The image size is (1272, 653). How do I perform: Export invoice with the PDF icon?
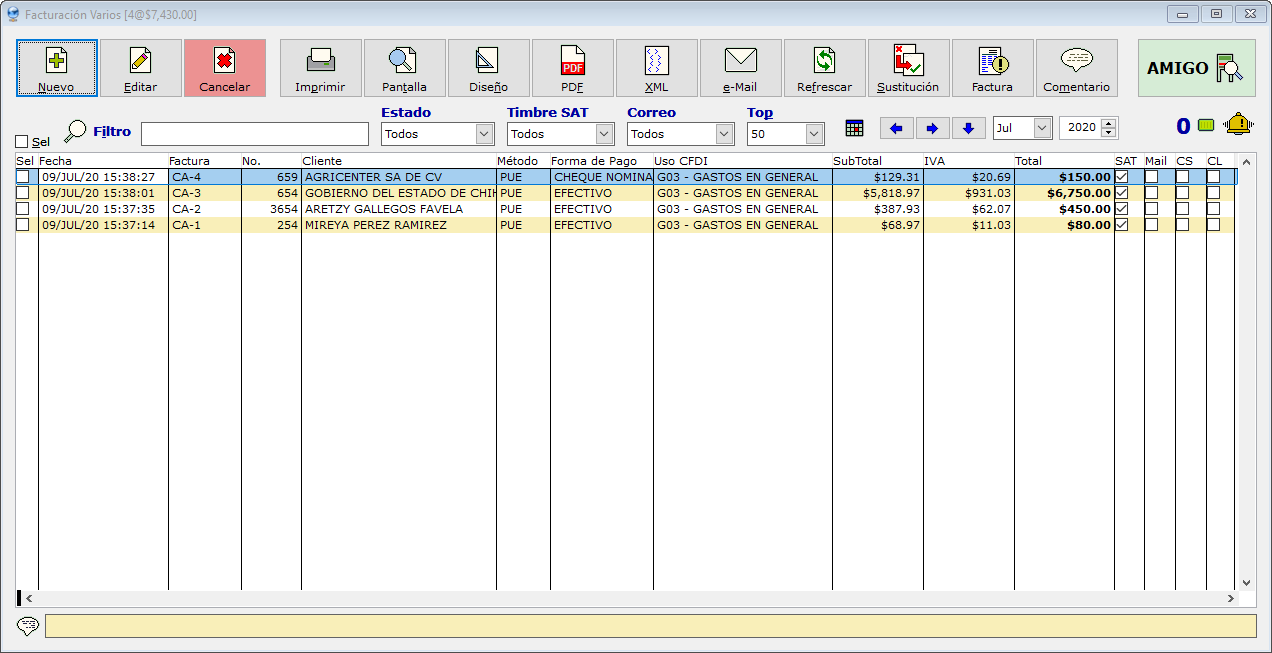coord(572,68)
